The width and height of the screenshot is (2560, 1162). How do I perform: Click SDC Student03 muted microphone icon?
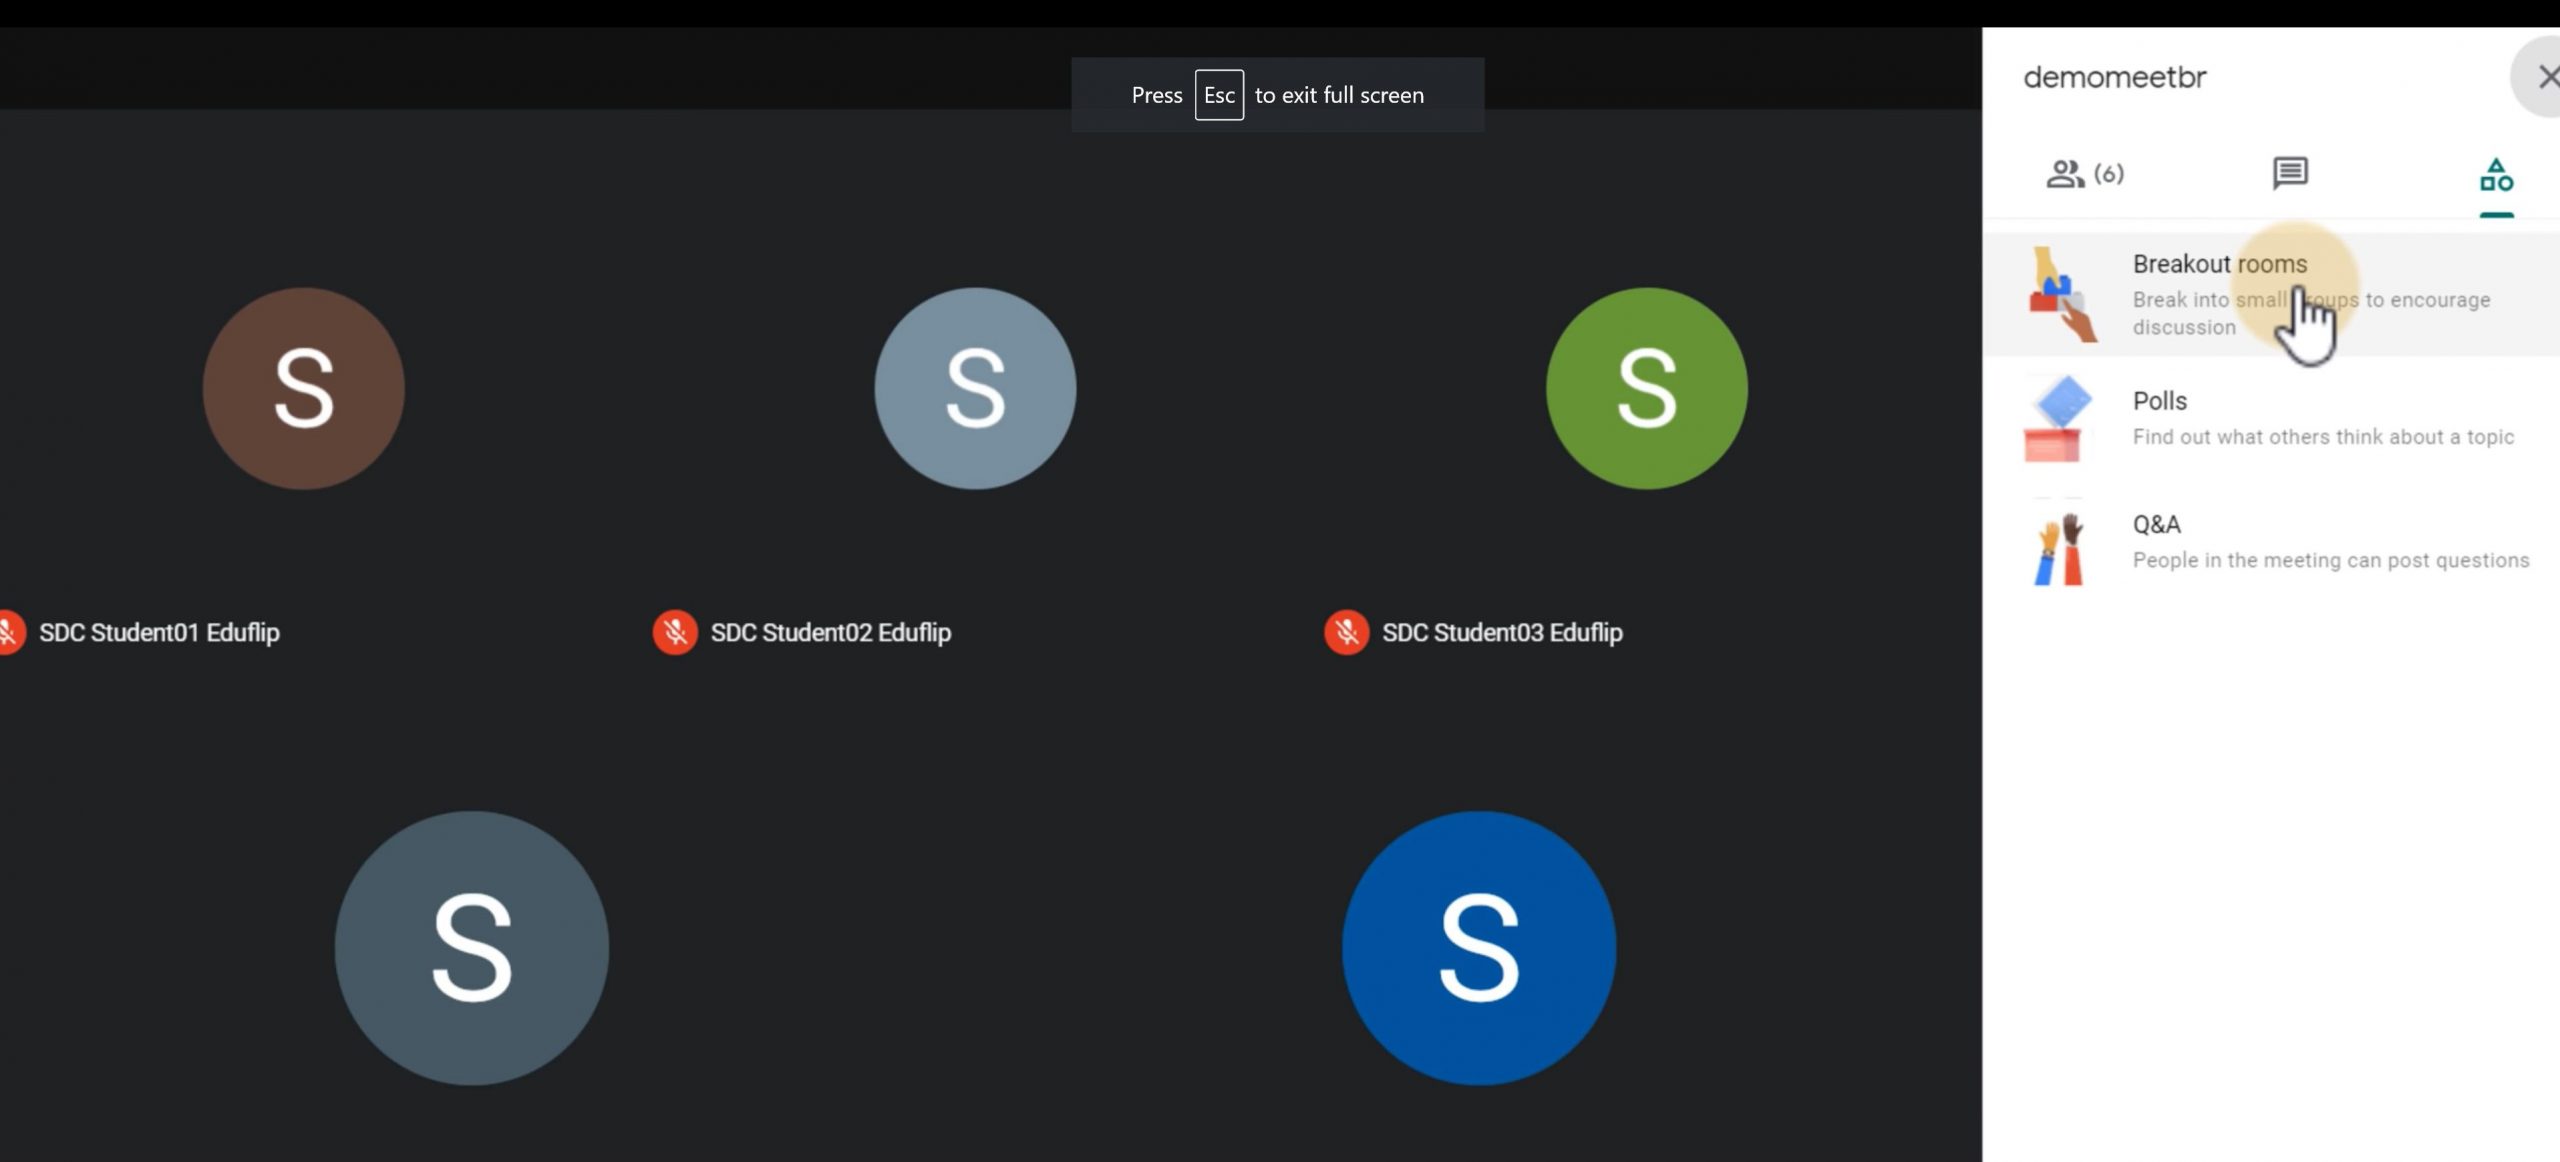coord(1346,633)
